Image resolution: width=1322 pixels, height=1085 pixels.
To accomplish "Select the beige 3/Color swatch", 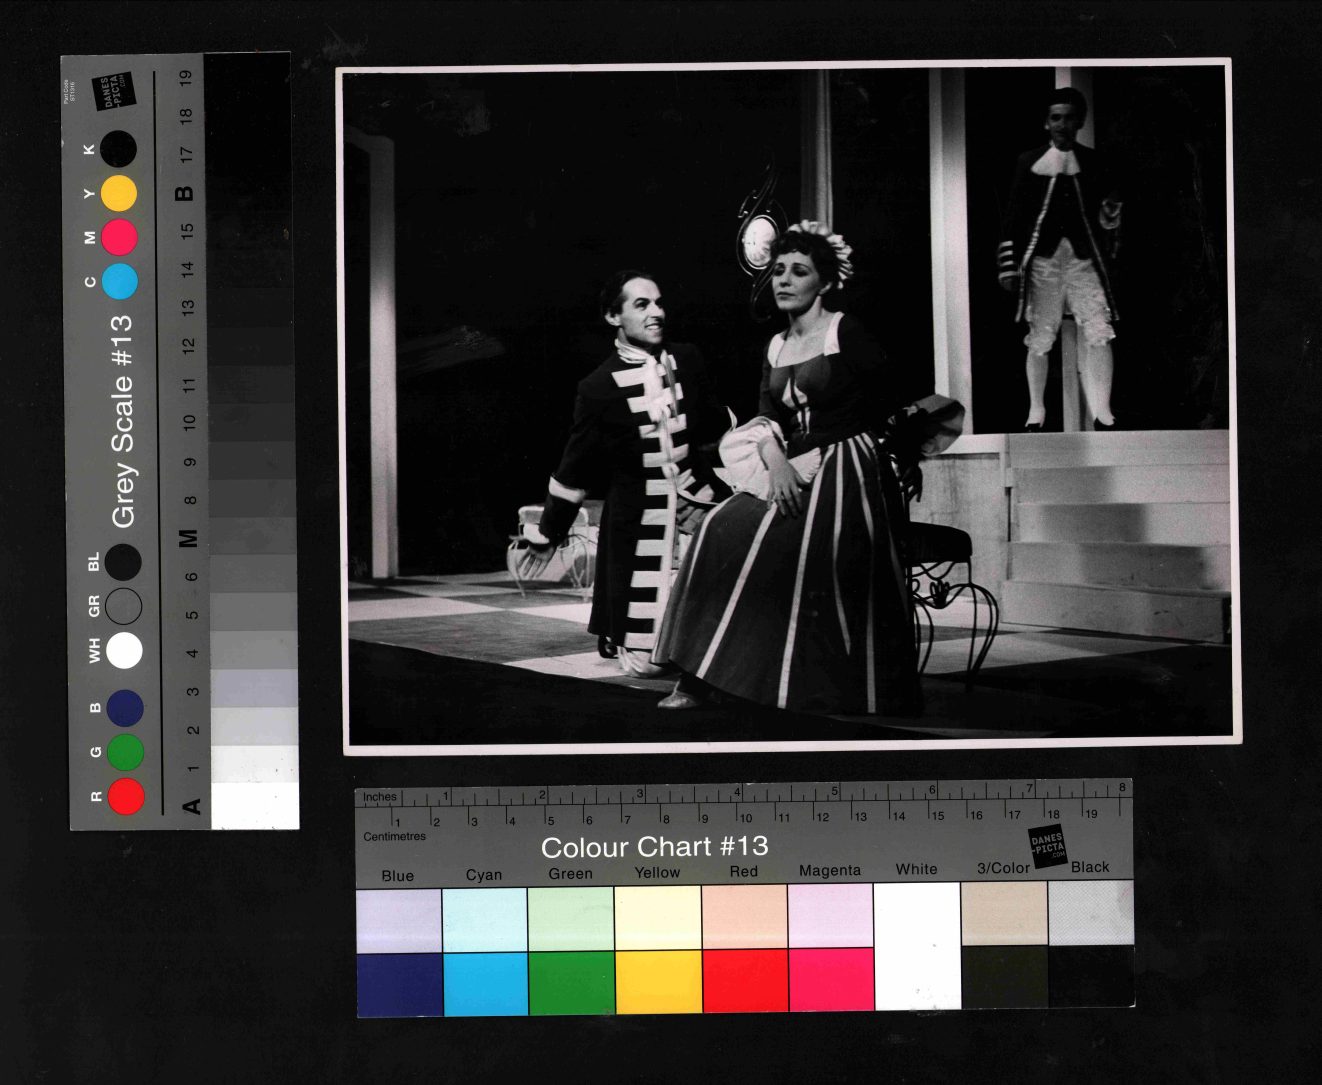I will 1004,914.
